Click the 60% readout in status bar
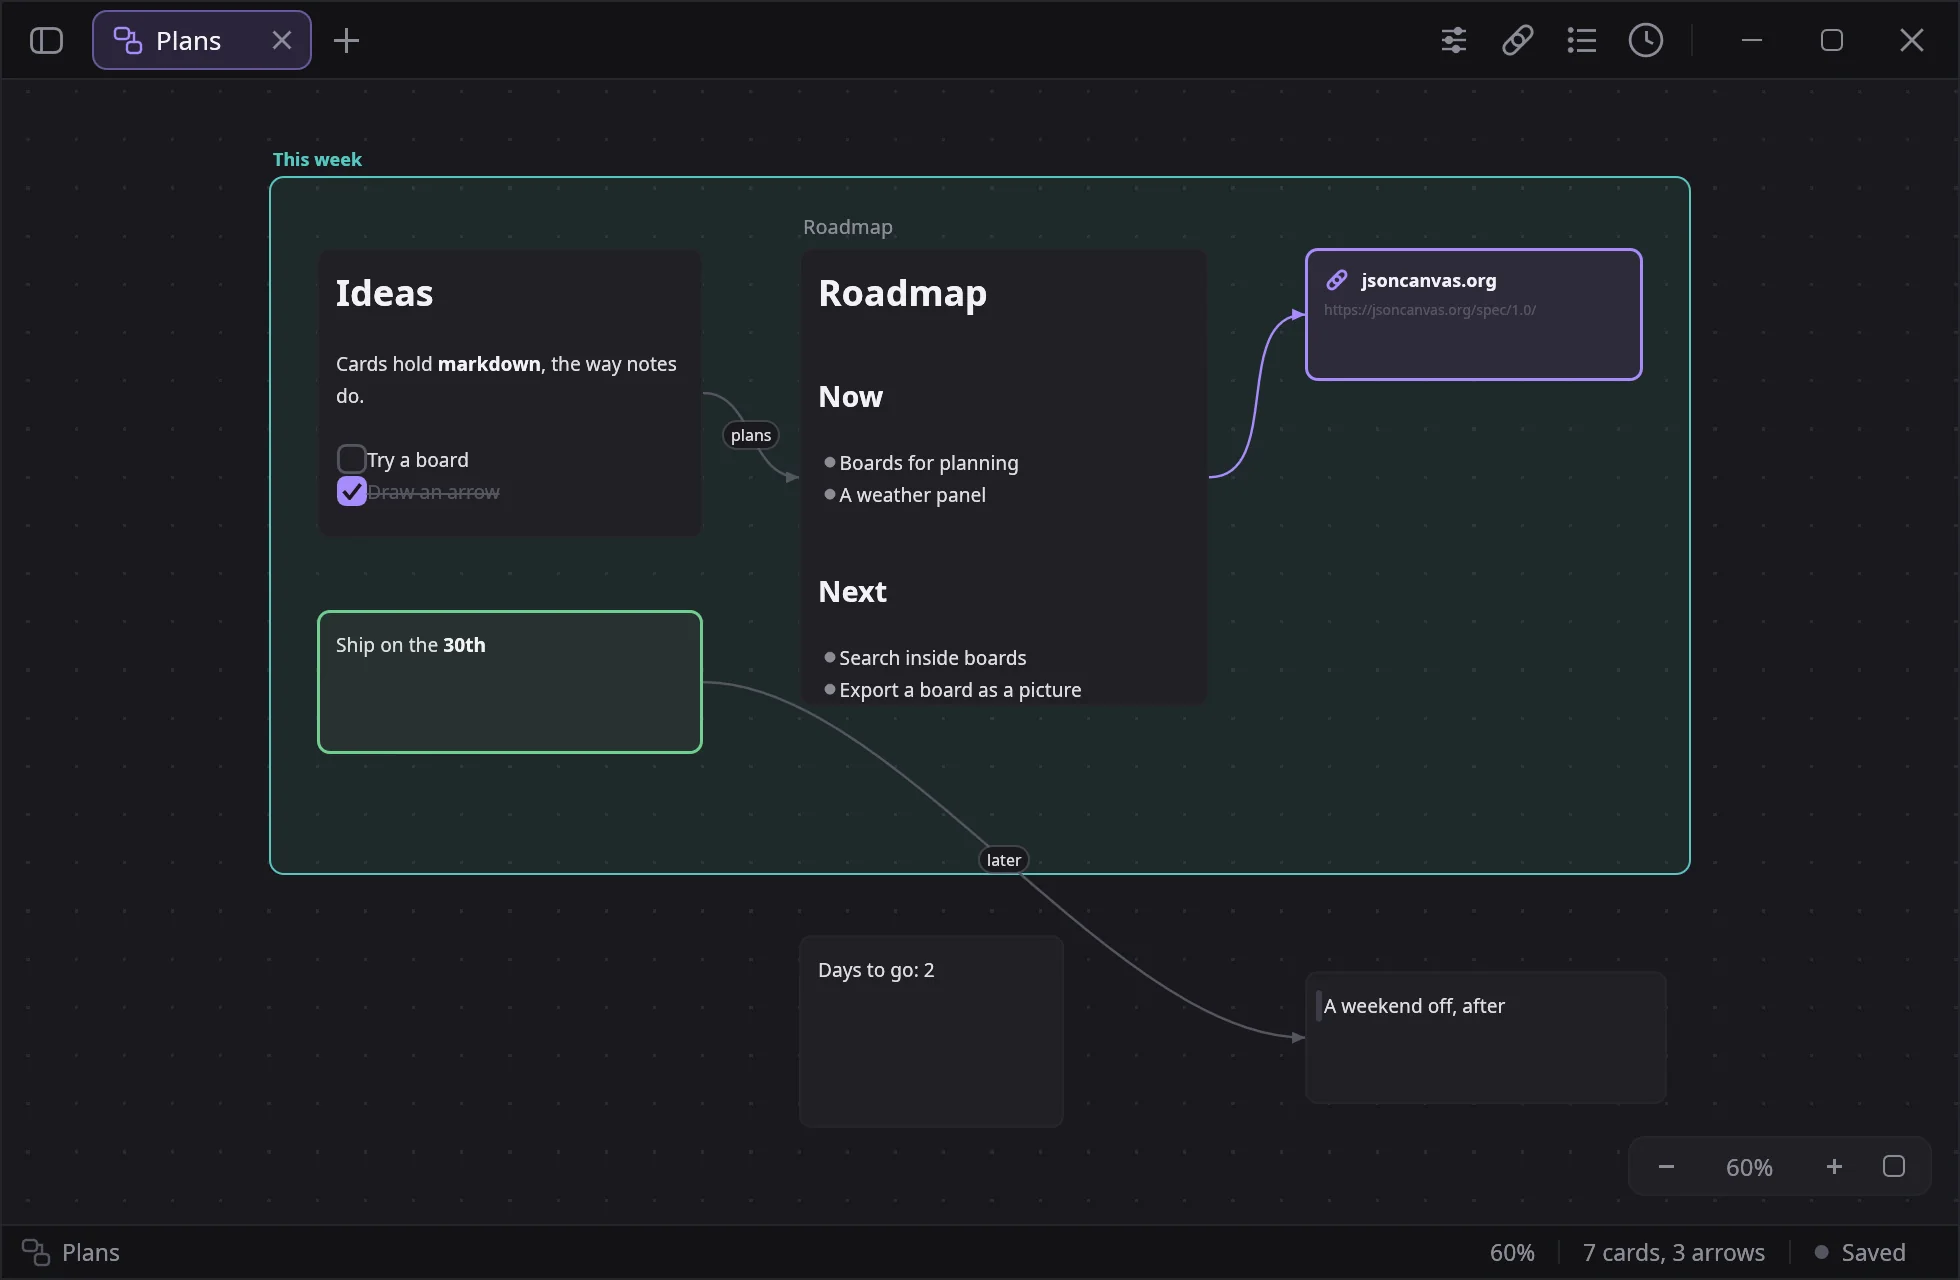Screen dimensions: 1960x1280 (1512, 1252)
